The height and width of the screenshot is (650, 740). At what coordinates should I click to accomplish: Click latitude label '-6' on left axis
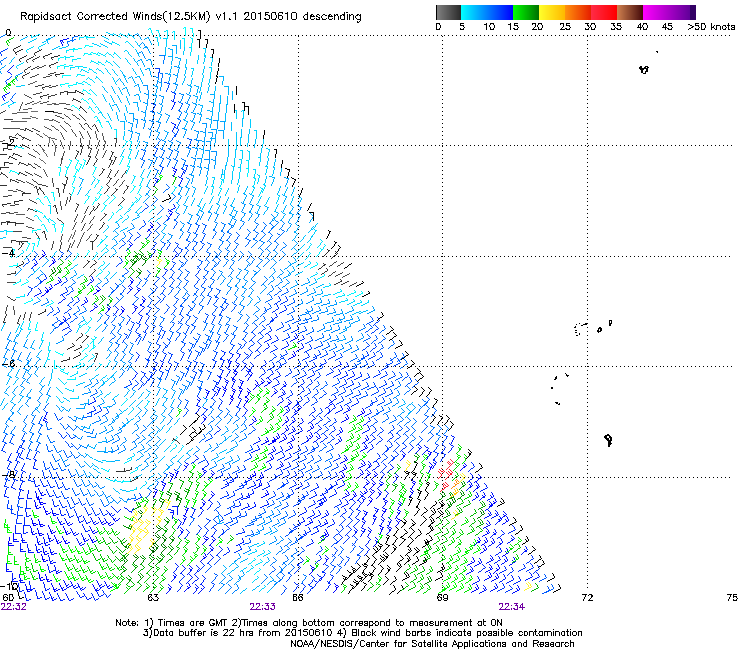pyautogui.click(x=9, y=364)
